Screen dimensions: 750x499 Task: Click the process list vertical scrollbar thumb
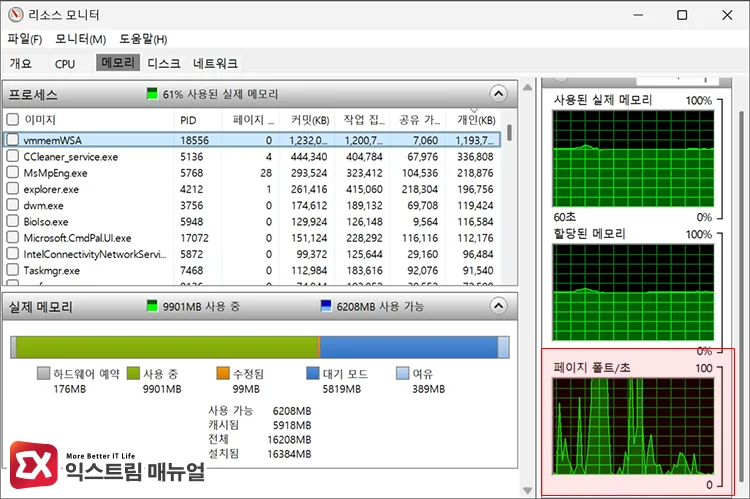click(510, 133)
